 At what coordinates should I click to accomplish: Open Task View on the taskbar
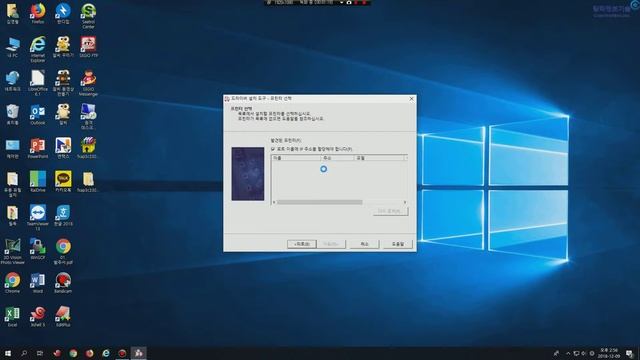[x=40, y=353]
